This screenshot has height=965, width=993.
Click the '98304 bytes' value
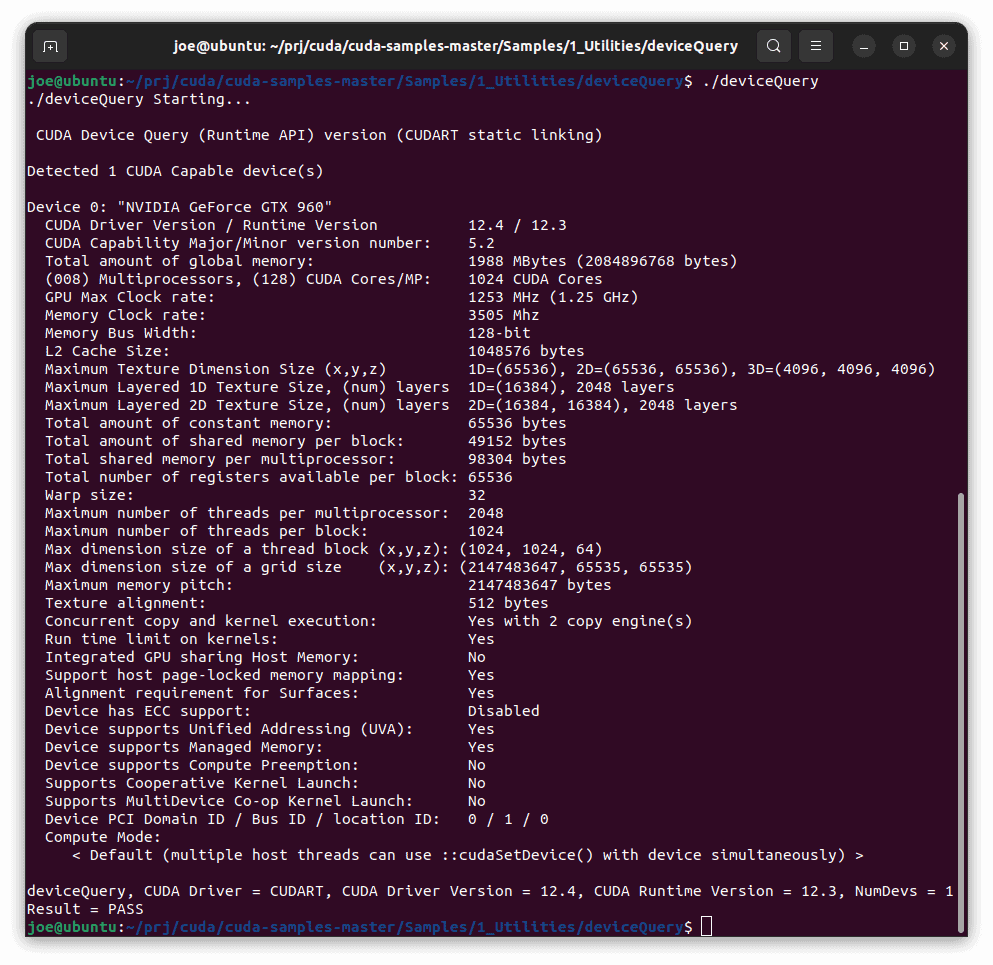click(517, 459)
